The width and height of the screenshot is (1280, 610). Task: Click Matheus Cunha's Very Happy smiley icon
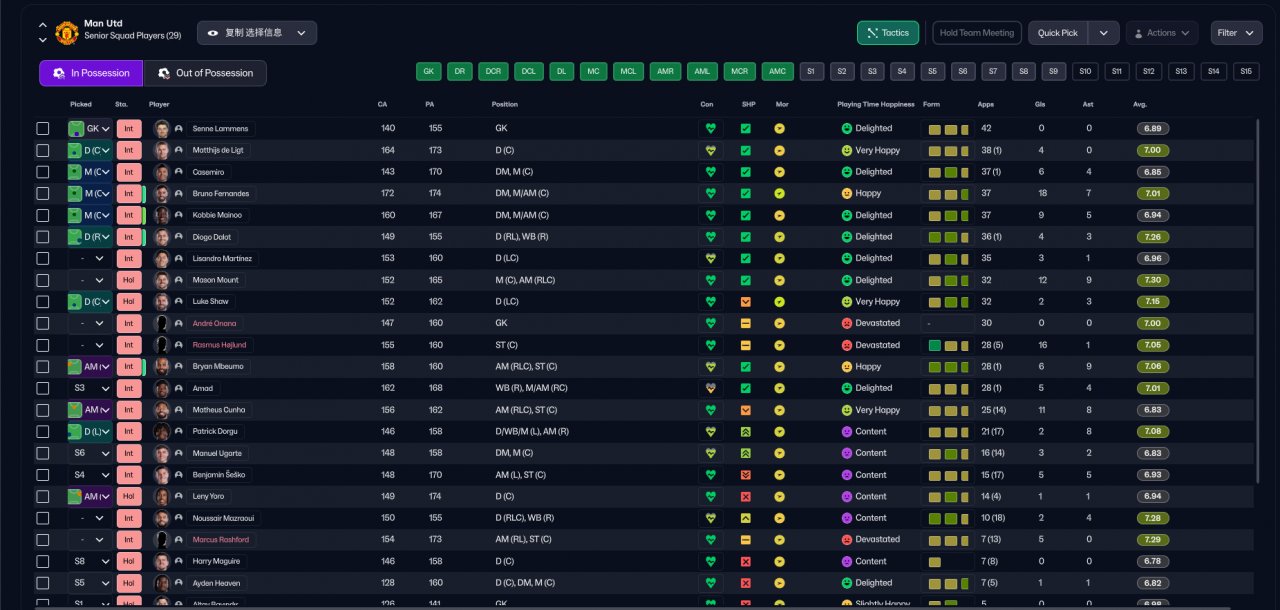pyautogui.click(x=847, y=410)
